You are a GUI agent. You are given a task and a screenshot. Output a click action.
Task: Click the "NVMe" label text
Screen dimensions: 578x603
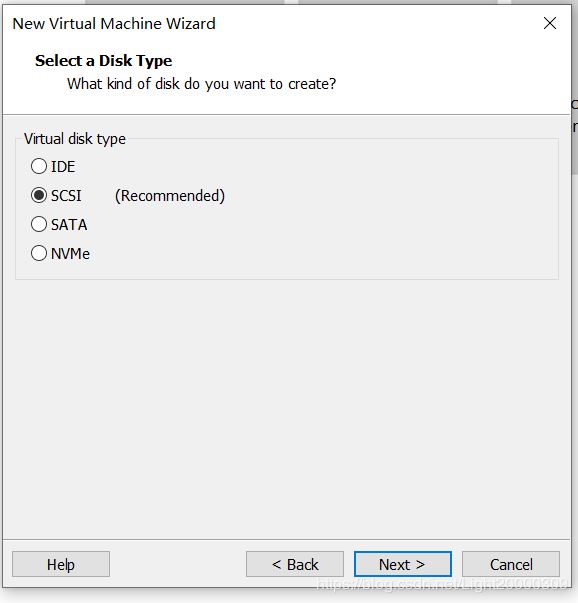click(70, 254)
